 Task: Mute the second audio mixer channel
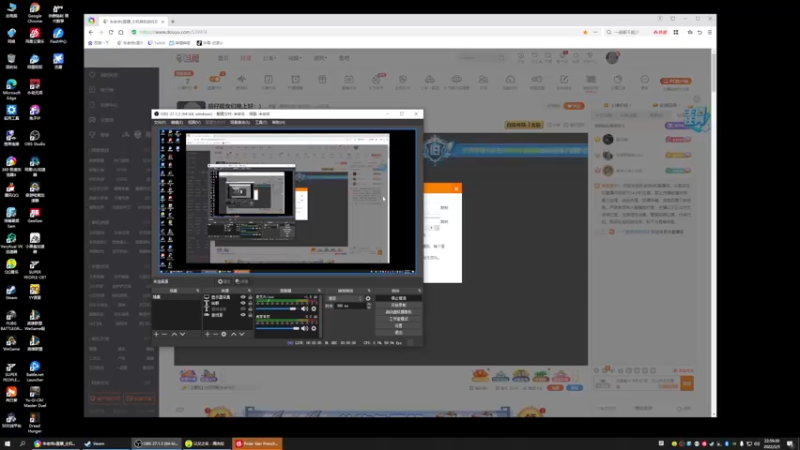pyautogui.click(x=305, y=328)
